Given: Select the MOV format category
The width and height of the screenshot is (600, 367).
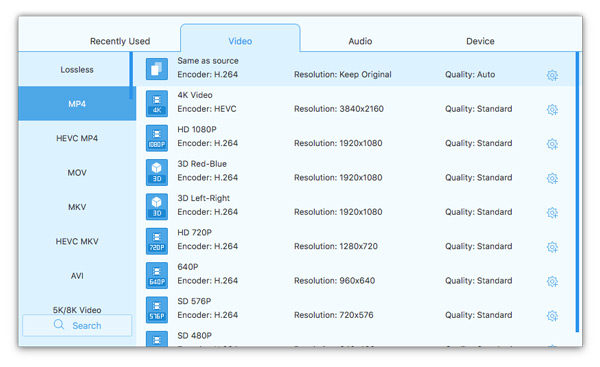Looking at the screenshot, I should pos(77,172).
